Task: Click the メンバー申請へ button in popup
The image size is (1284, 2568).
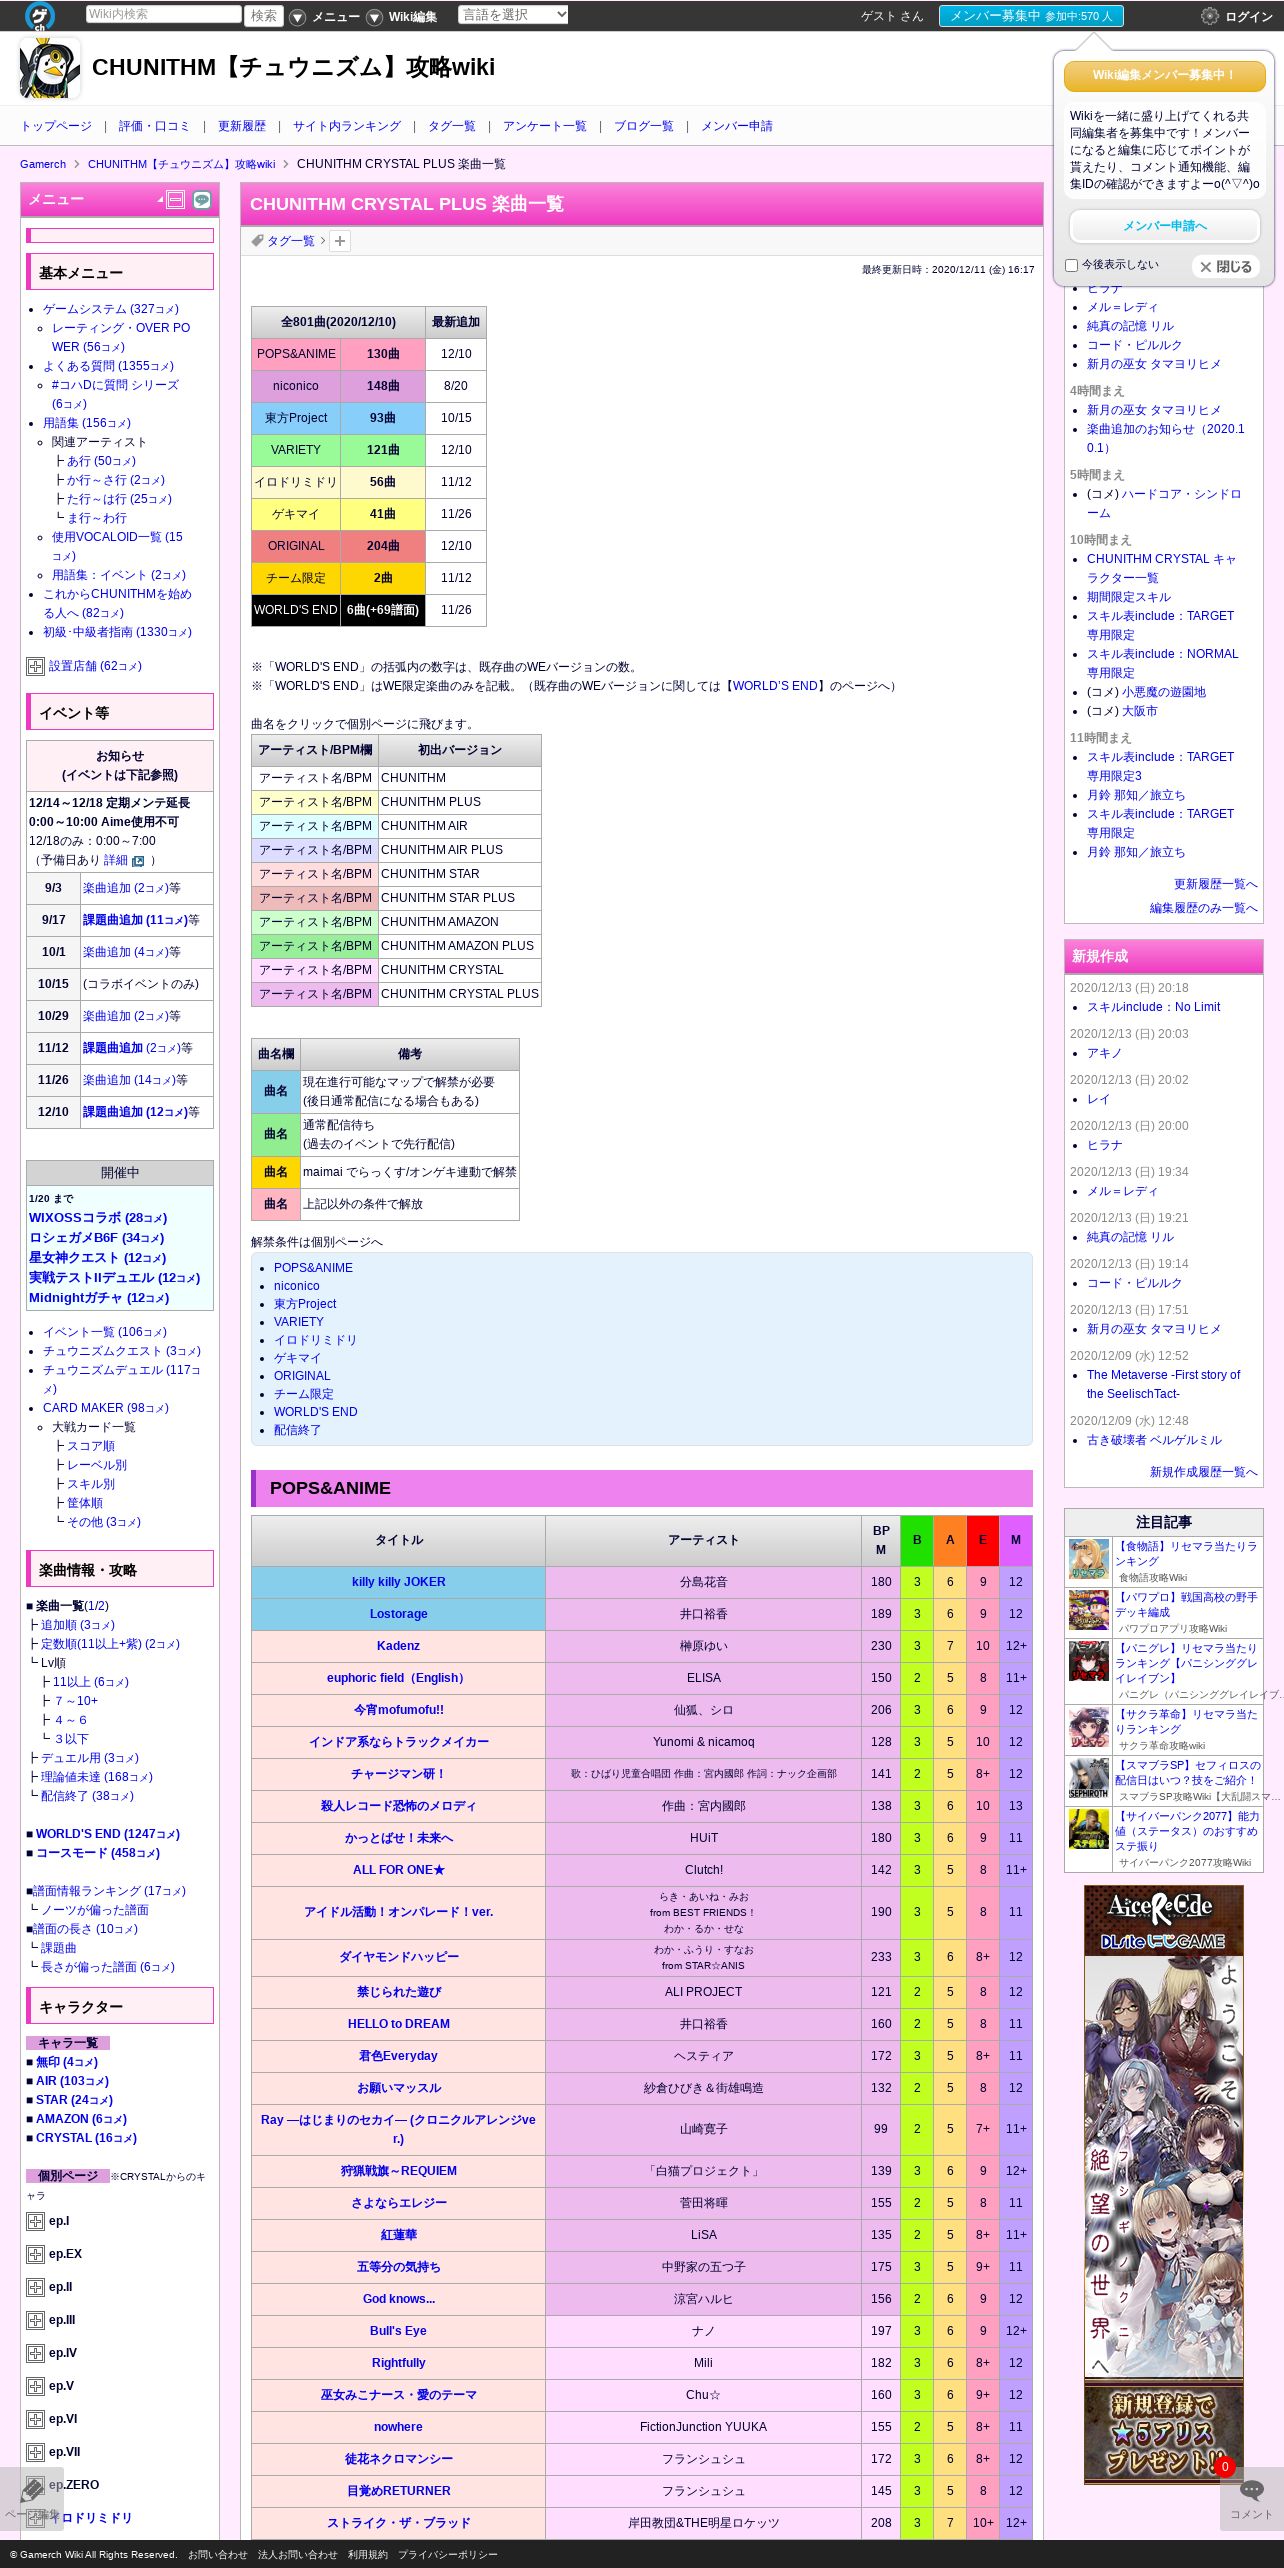Action: point(1165,226)
